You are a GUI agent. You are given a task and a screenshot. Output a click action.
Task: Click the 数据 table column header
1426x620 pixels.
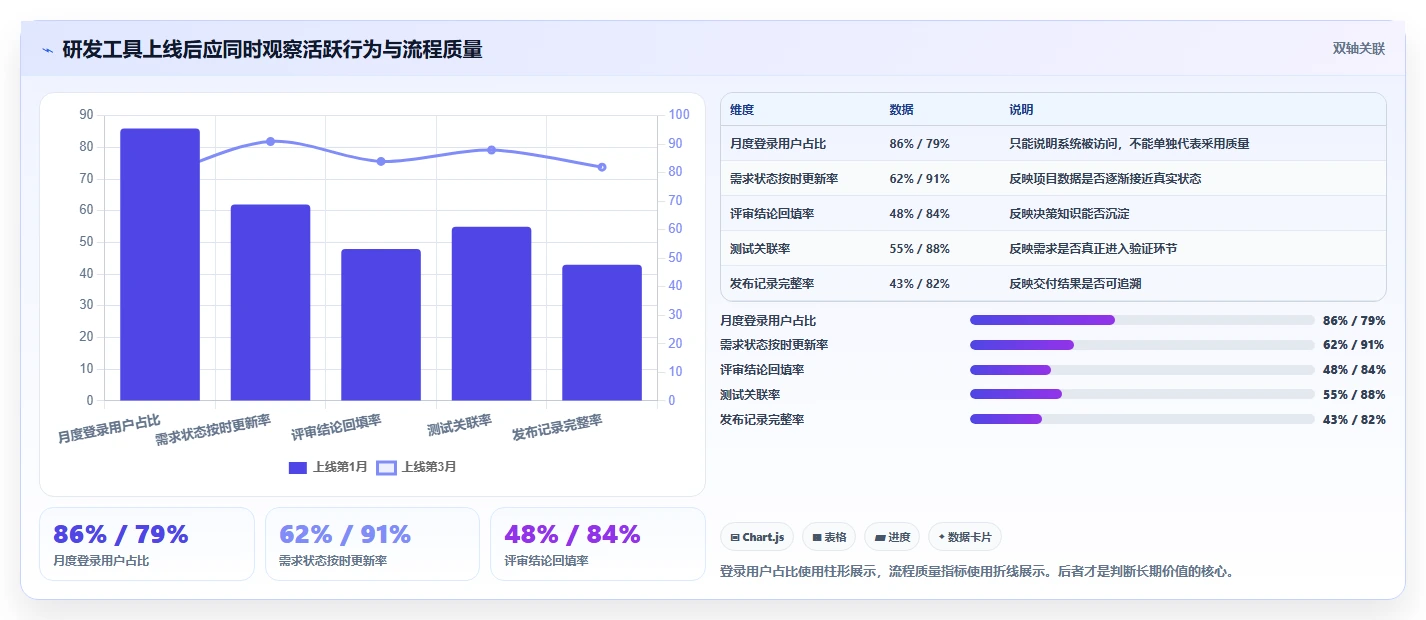(x=901, y=110)
